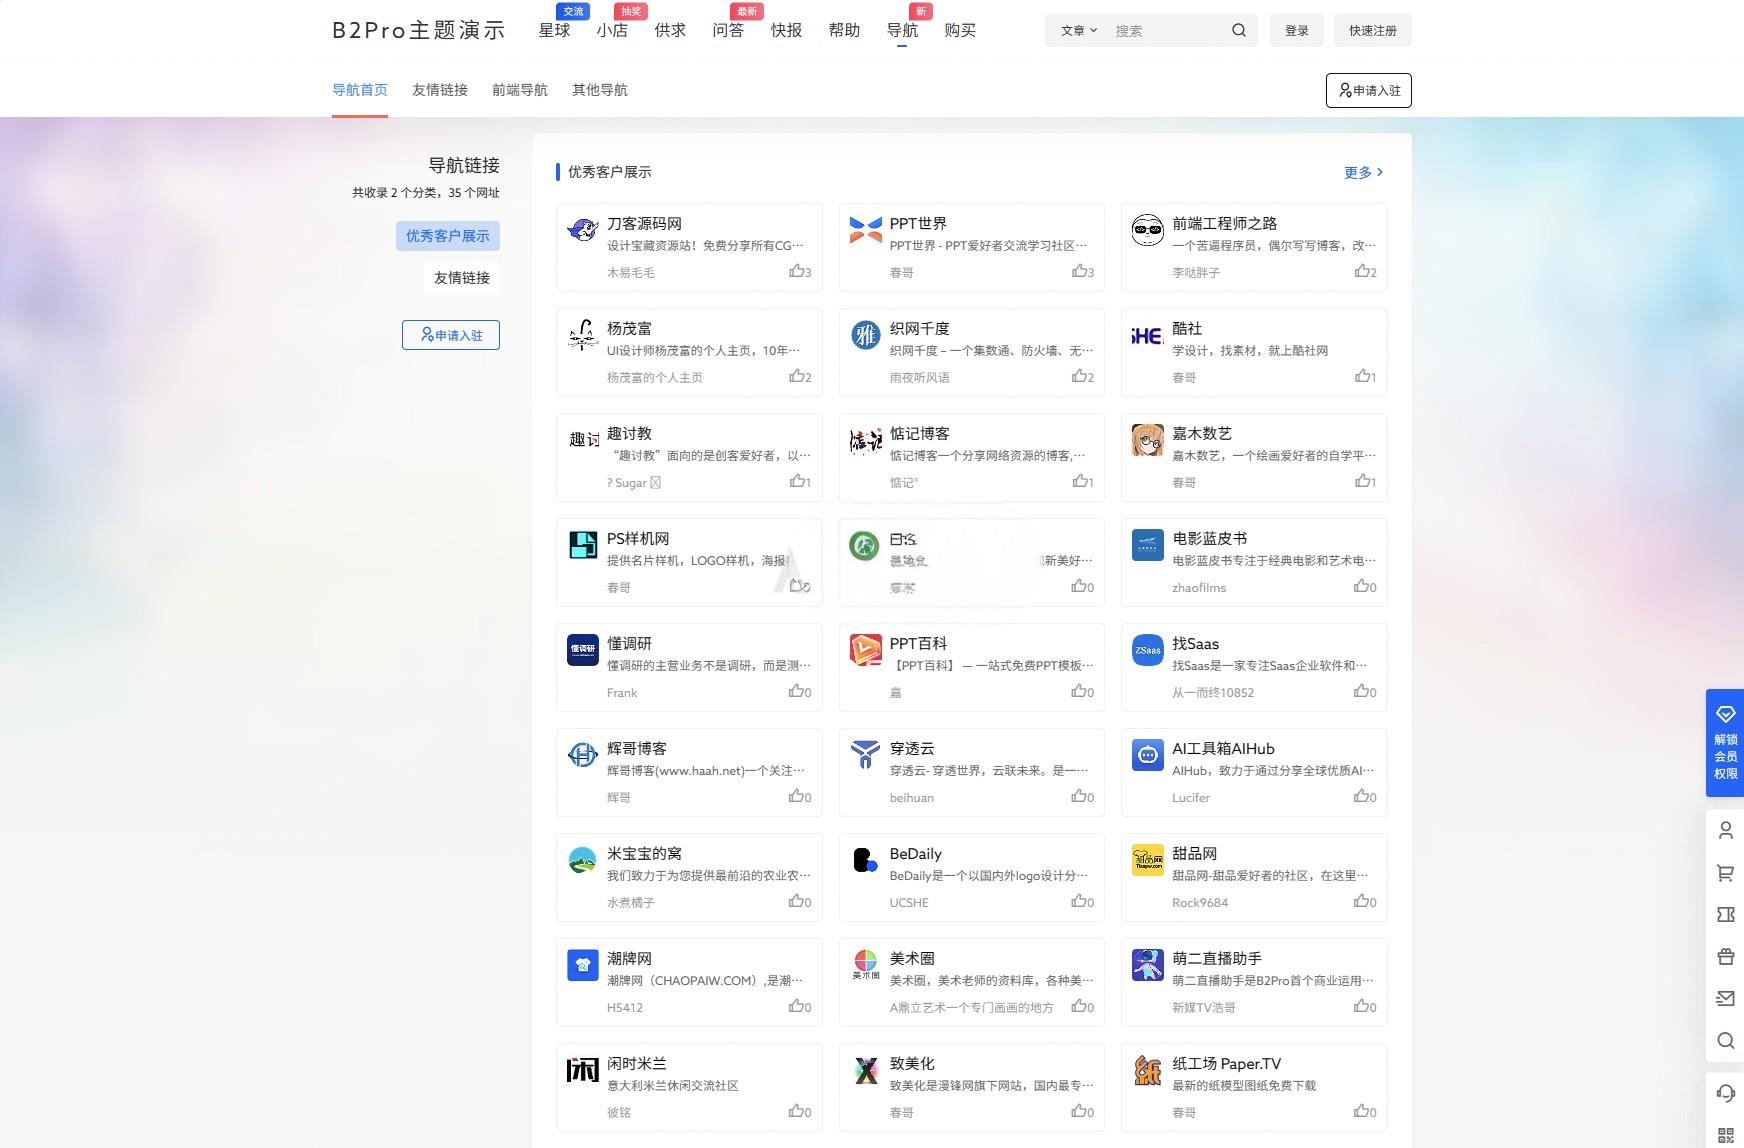Open the 辉哥博客 card title
This screenshot has width=1744, height=1148.
pyautogui.click(x=637, y=749)
